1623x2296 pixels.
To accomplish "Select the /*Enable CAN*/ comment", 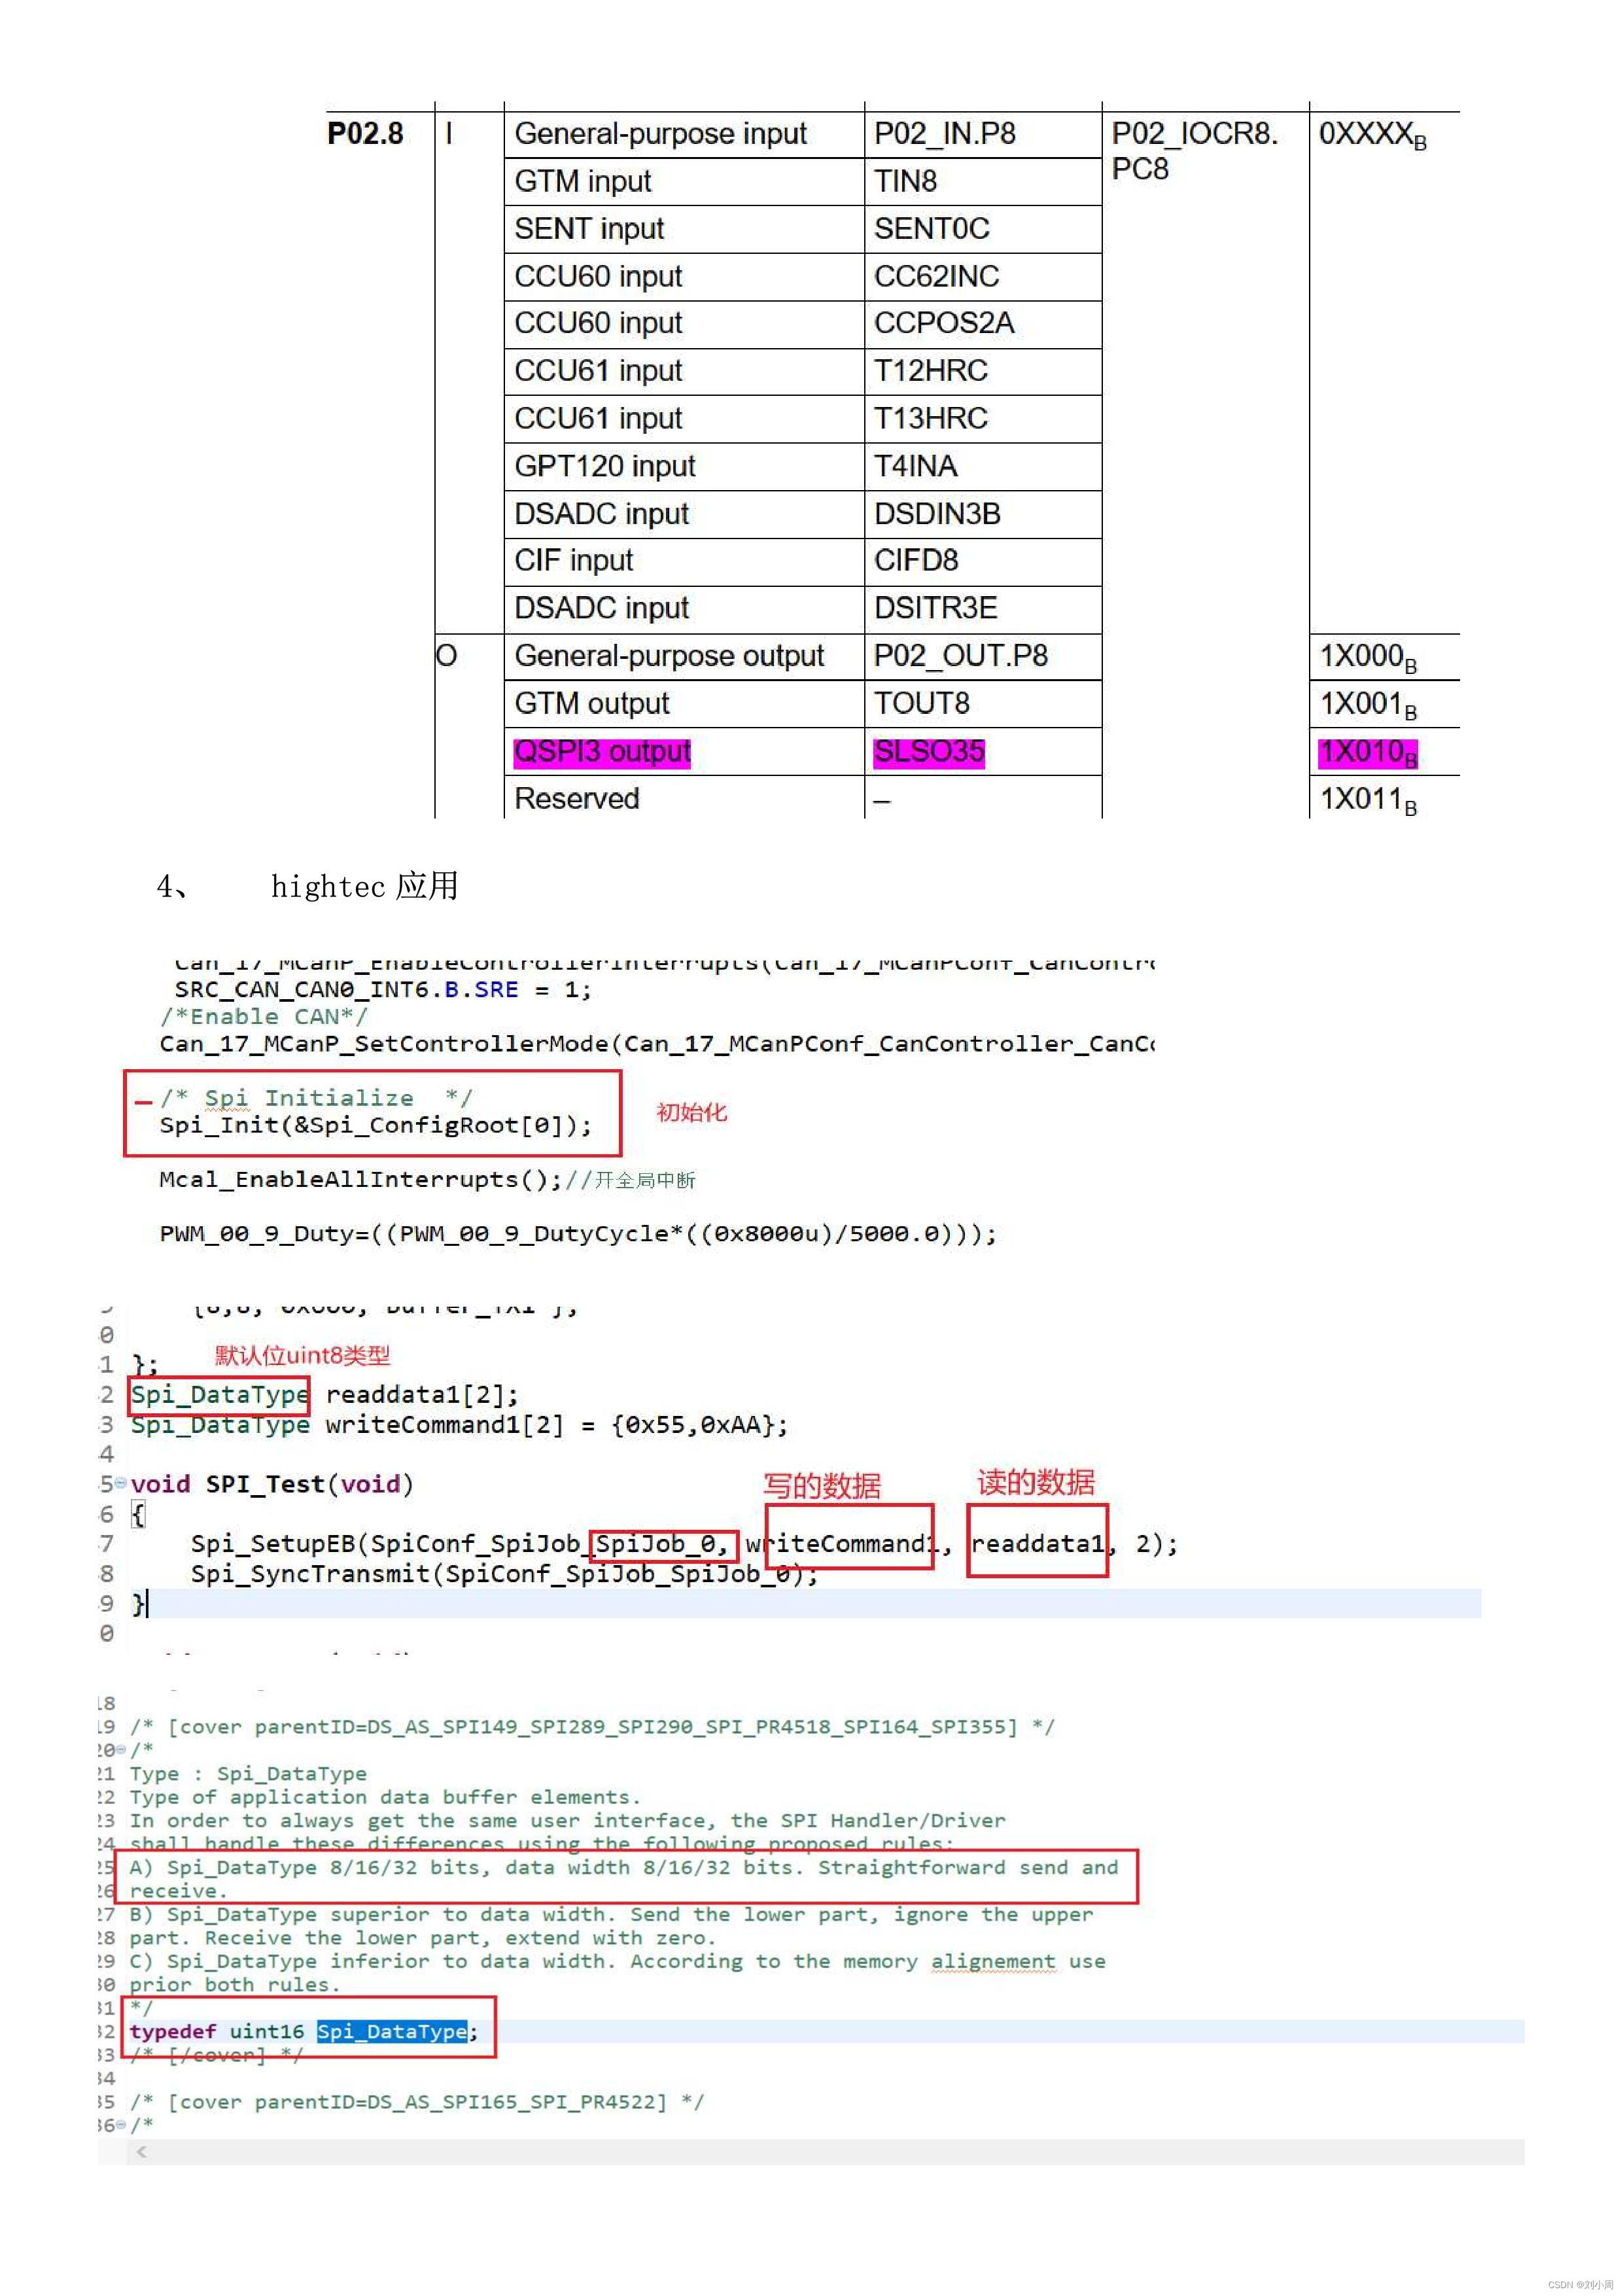I will [263, 1017].
